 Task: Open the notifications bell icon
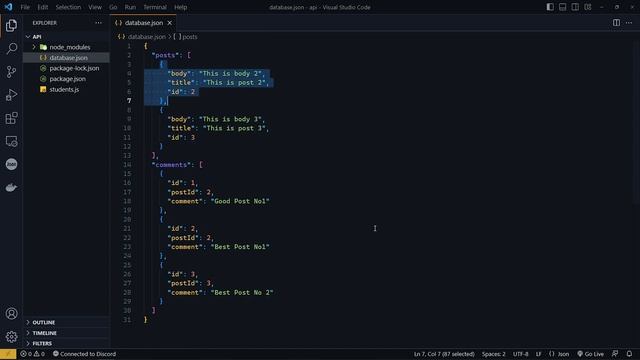tap(629, 354)
